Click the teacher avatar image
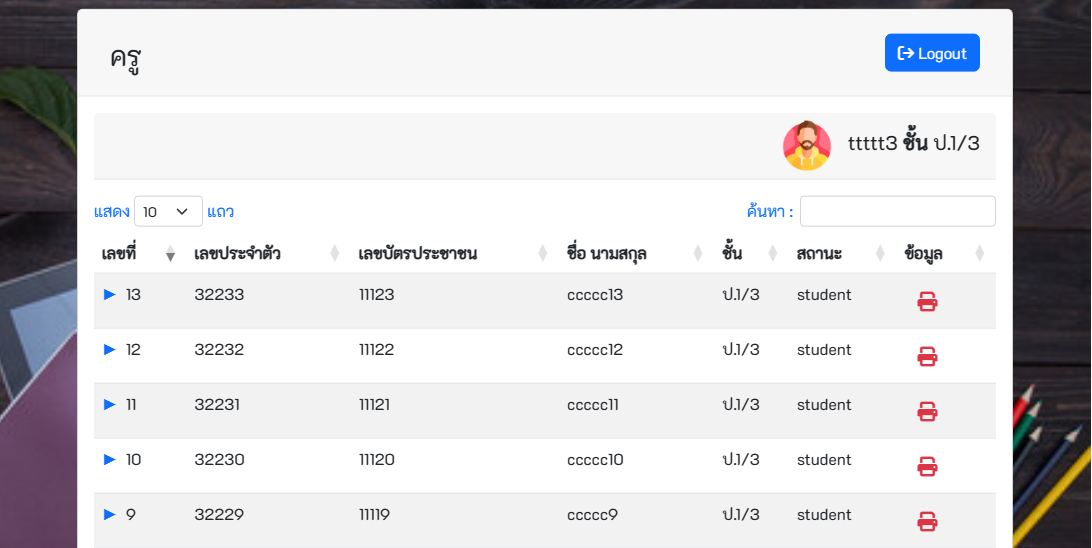The height and width of the screenshot is (548, 1092). (806, 146)
